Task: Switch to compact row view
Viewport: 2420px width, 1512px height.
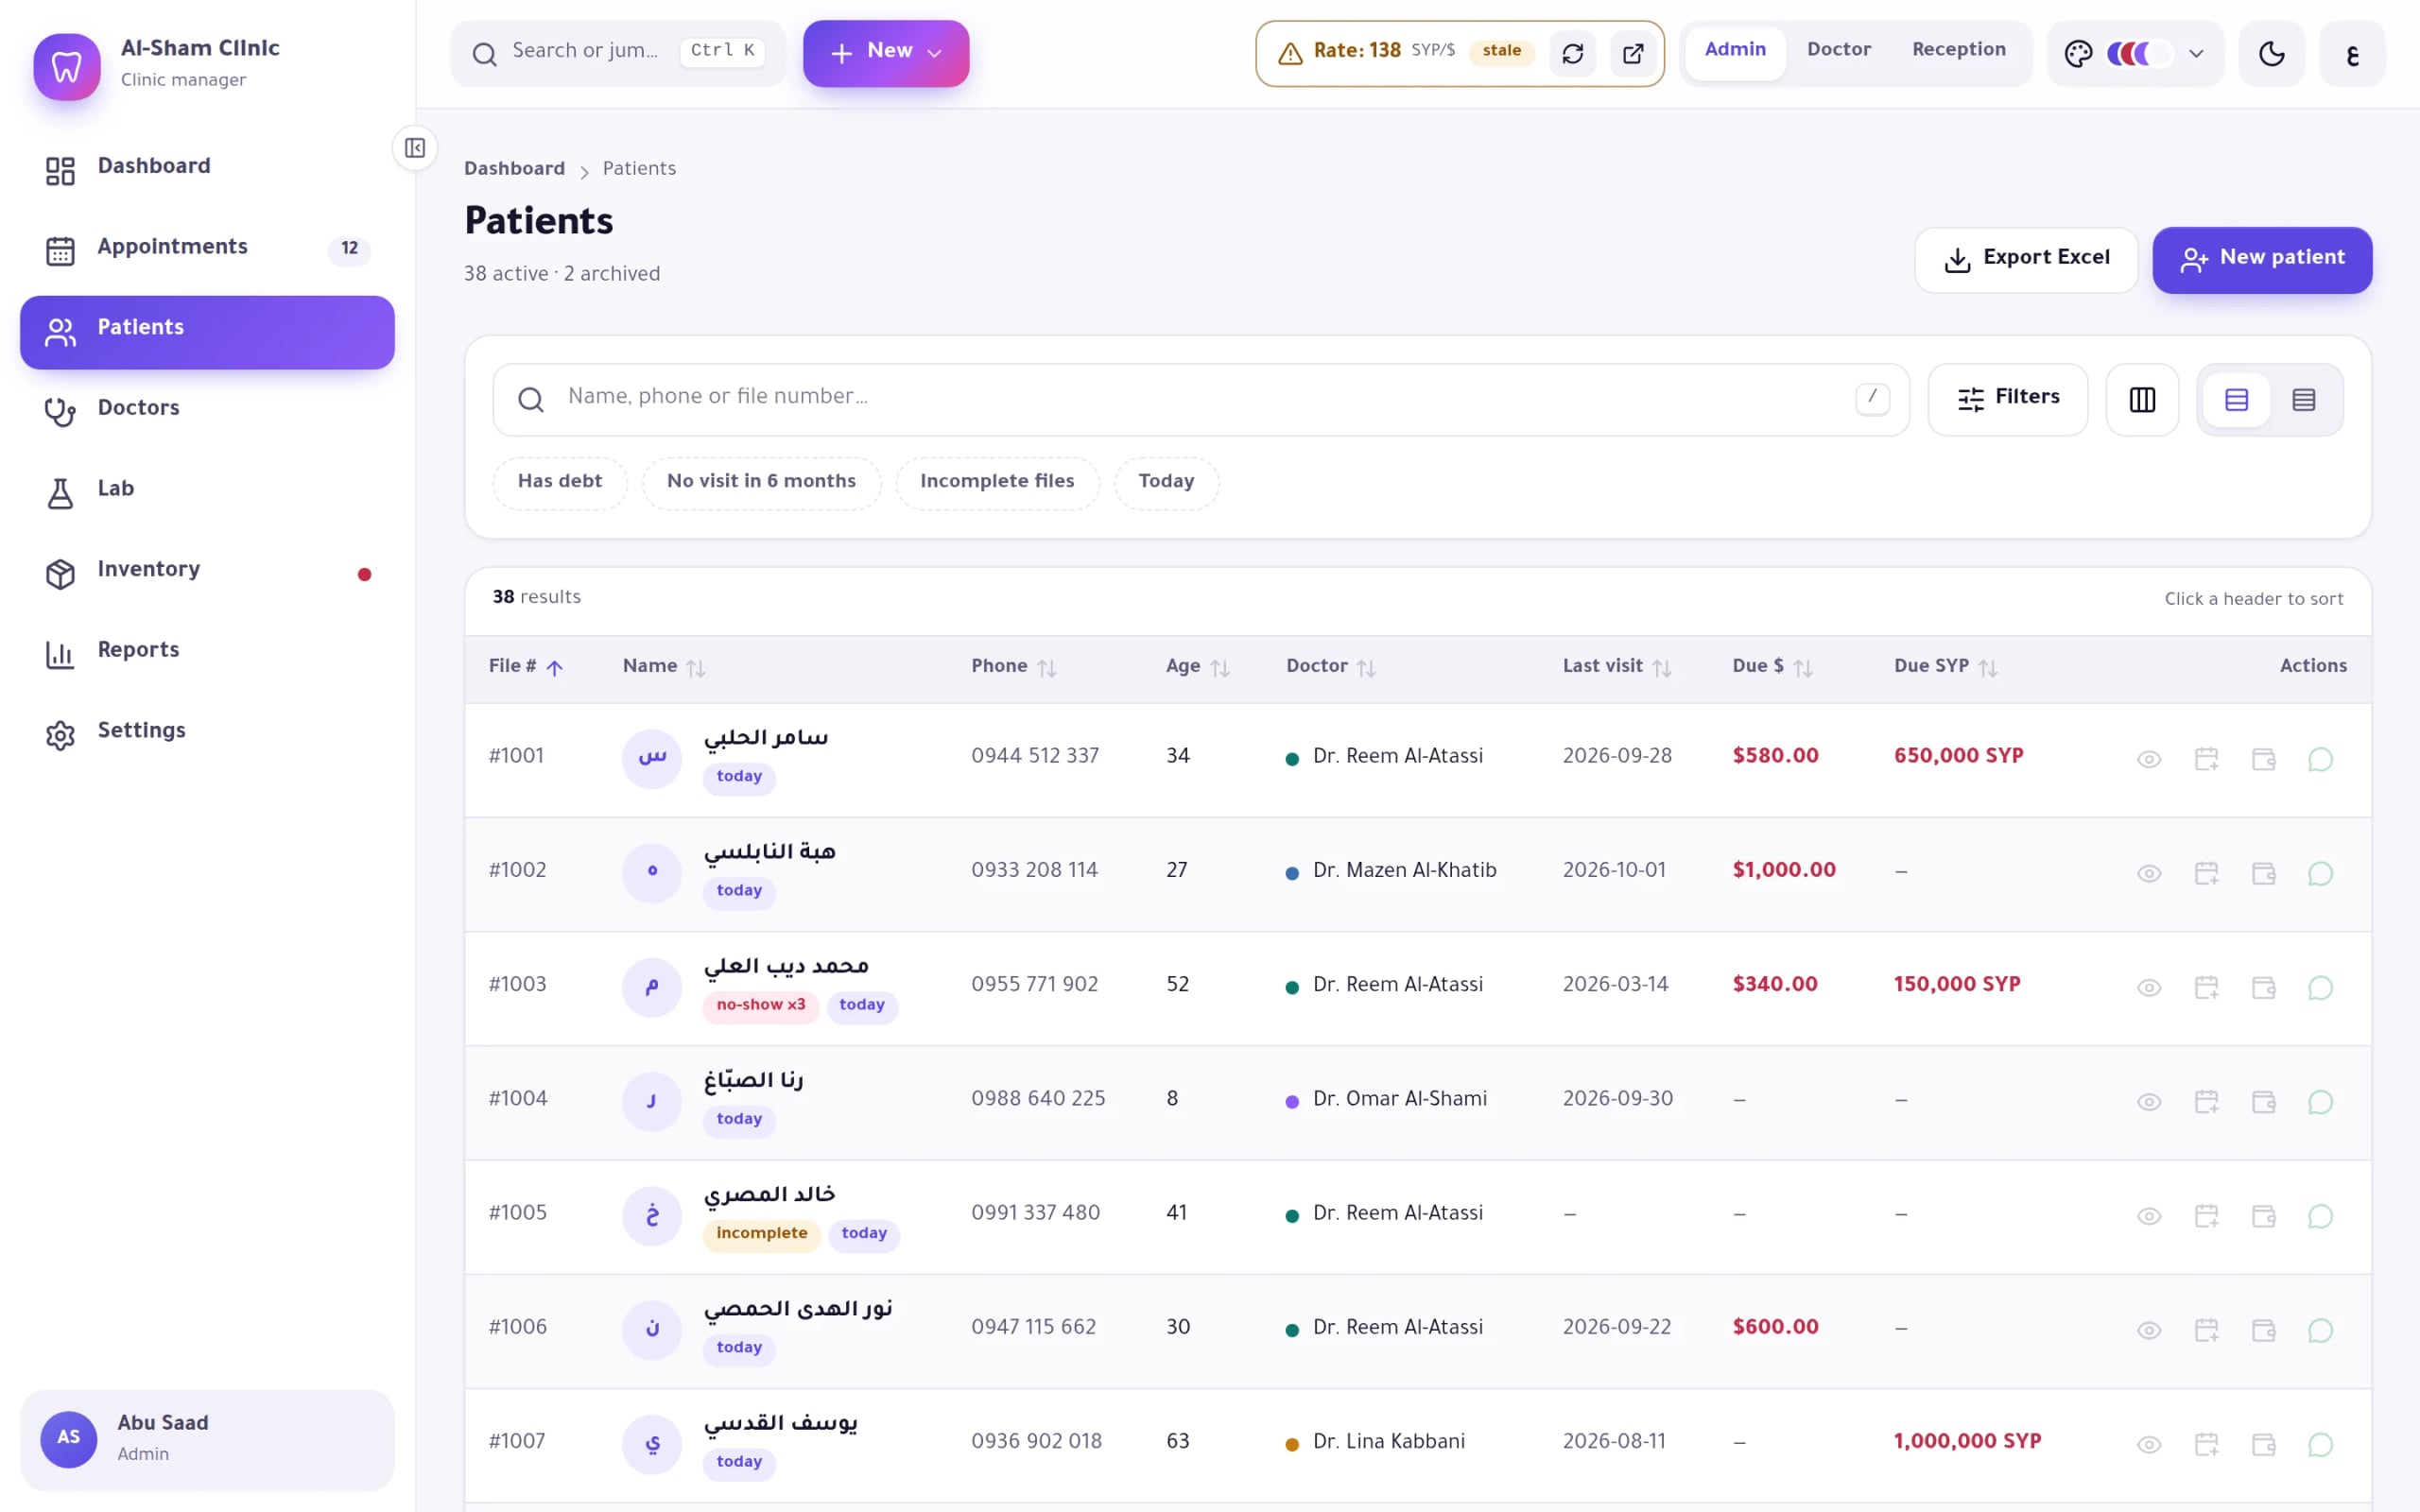Action: 2304,400
